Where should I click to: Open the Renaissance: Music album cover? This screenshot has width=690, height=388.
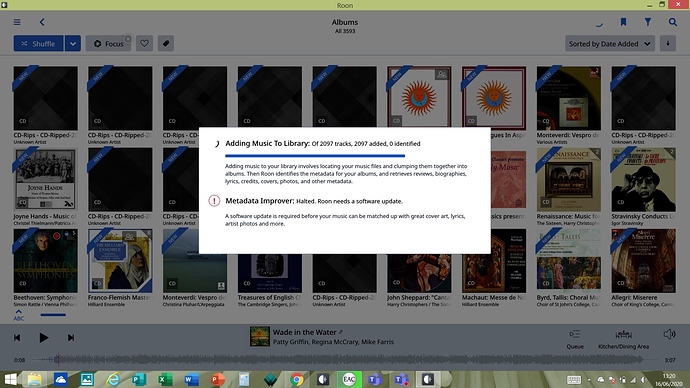coord(569,179)
